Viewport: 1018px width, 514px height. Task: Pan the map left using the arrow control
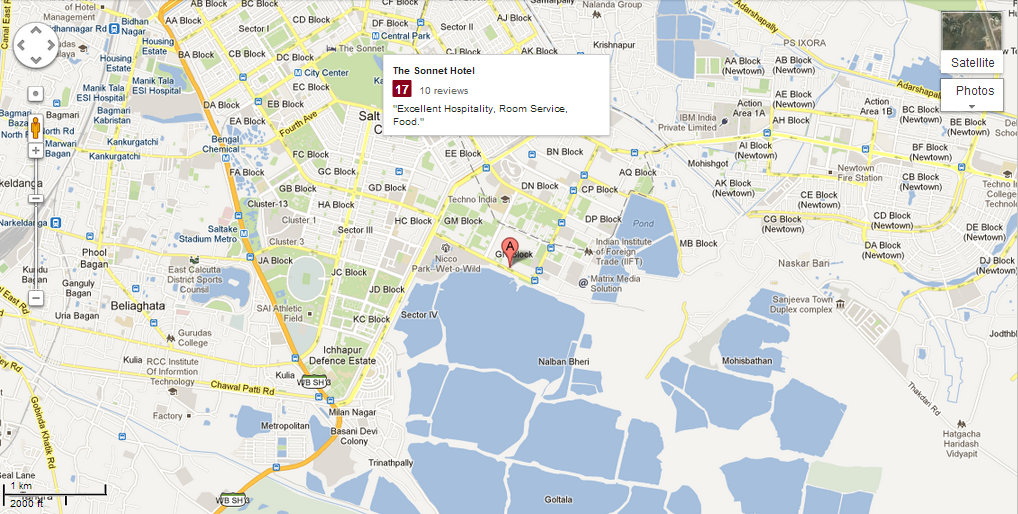[21, 45]
